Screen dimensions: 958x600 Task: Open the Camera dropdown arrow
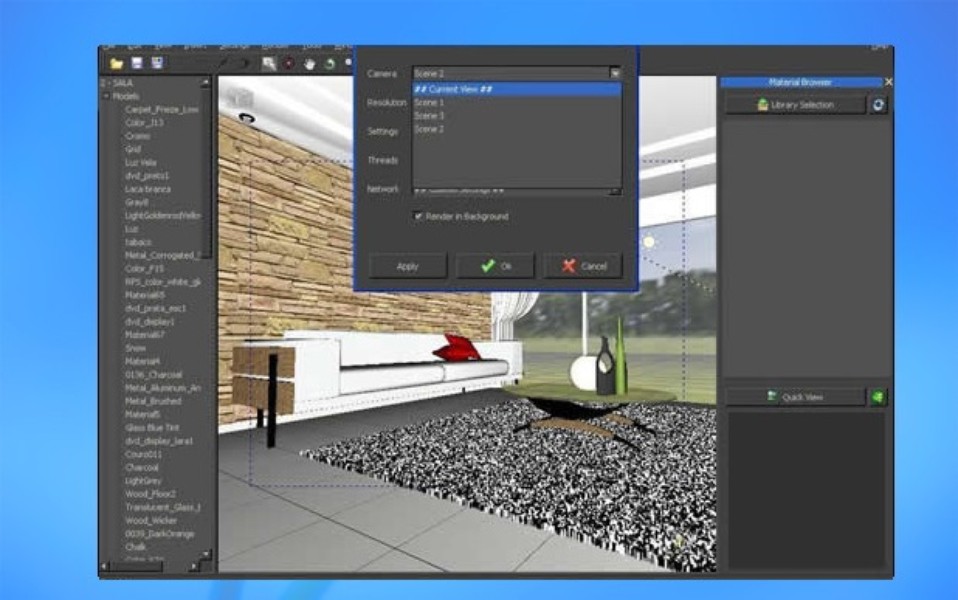click(x=615, y=73)
